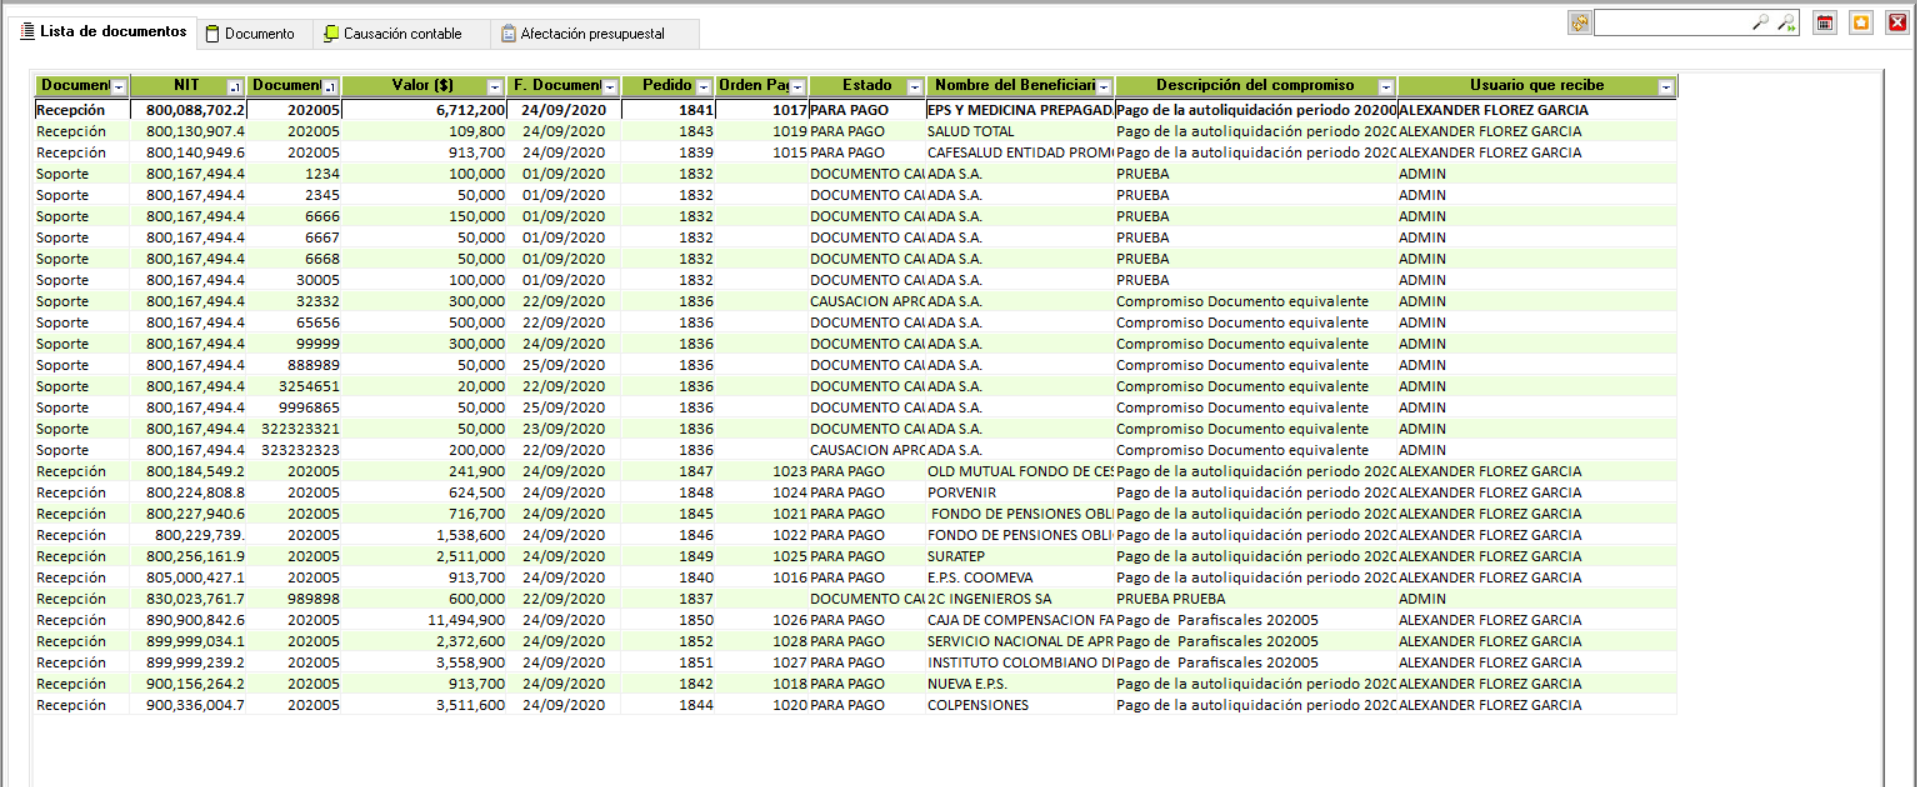Select the Lista de documentos tab

click(x=104, y=32)
